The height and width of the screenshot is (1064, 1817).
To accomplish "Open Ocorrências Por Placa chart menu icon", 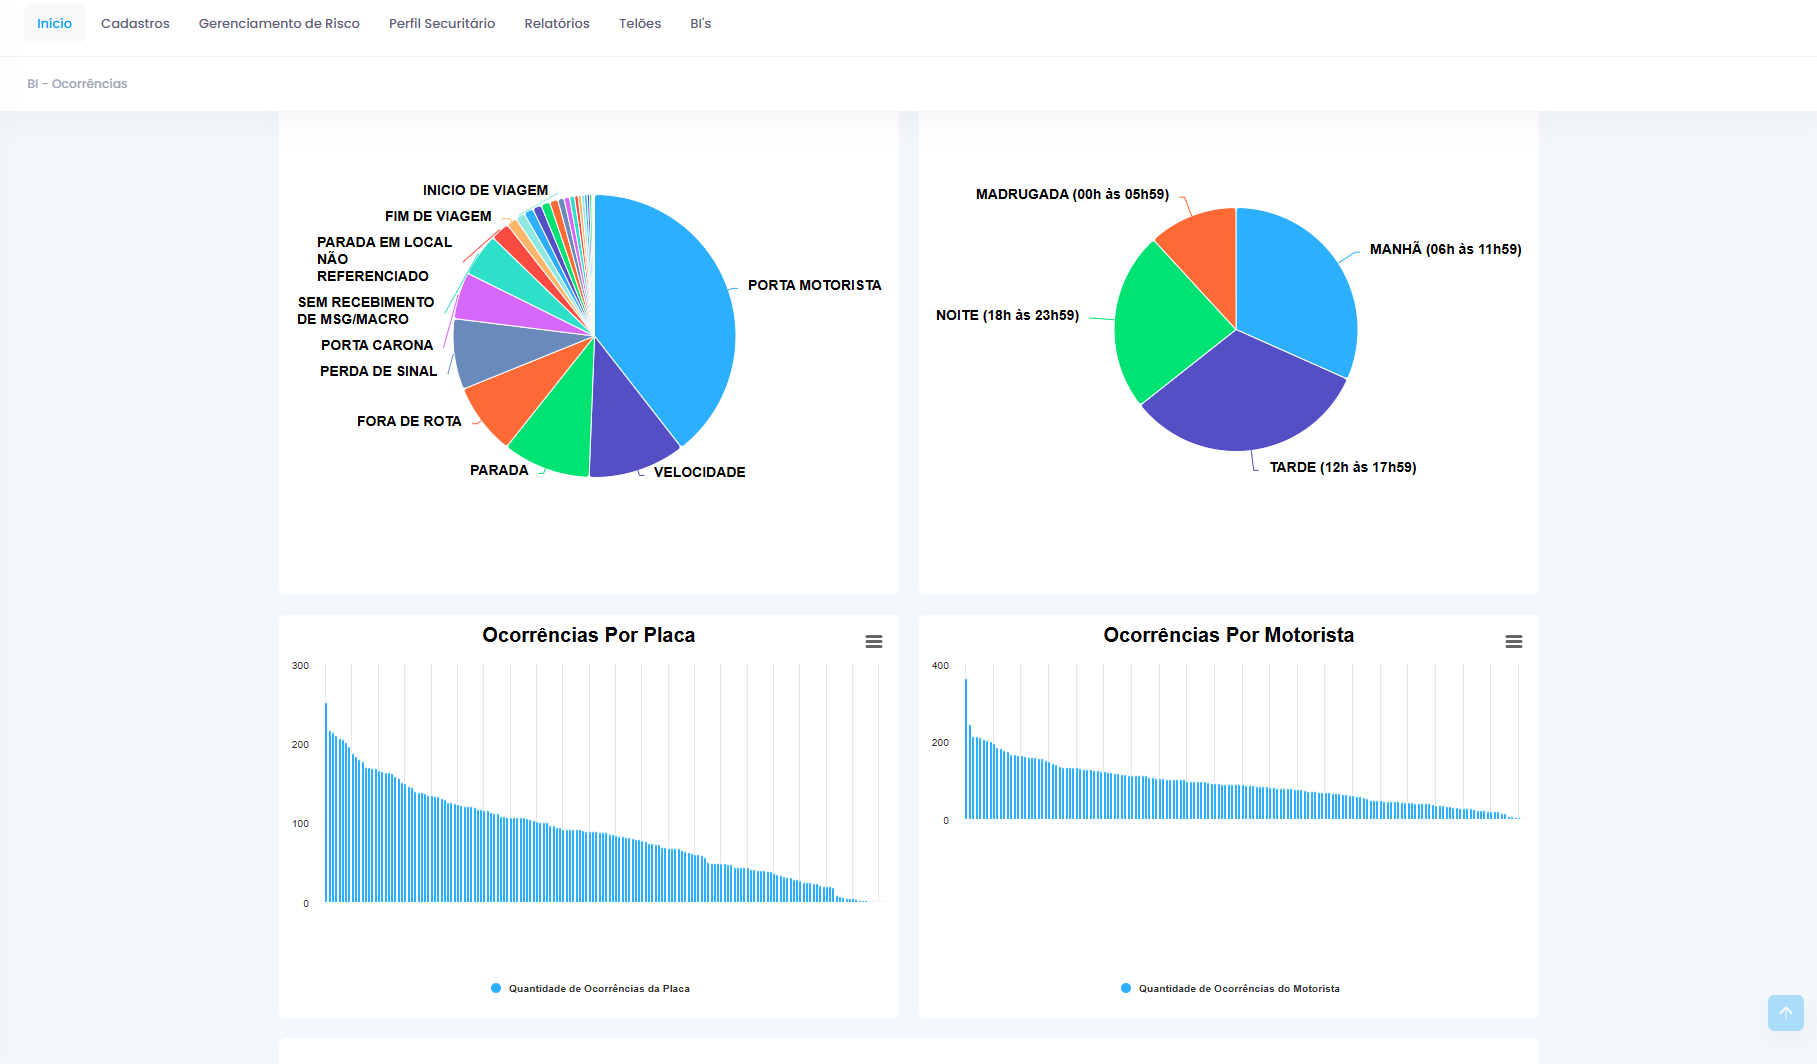I will click(x=874, y=642).
